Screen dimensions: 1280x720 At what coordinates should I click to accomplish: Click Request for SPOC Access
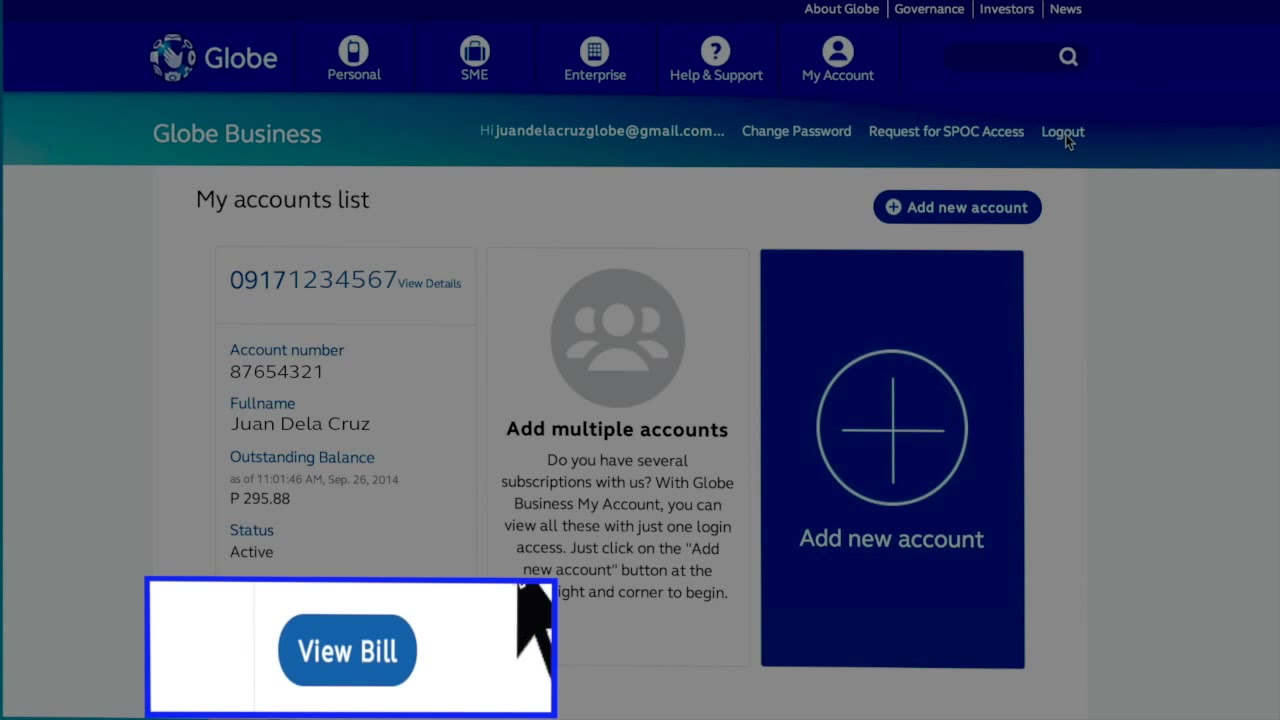tap(946, 131)
